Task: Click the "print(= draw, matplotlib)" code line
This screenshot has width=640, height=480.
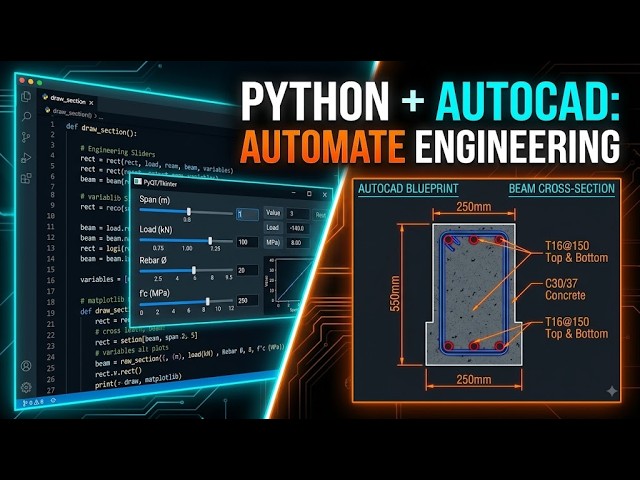Action: tap(138, 380)
